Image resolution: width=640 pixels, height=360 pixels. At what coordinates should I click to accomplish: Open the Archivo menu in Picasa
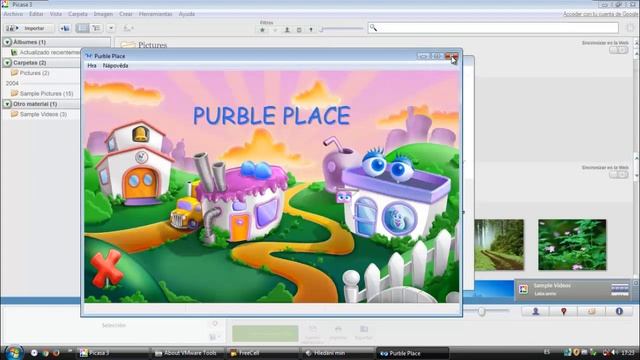click(x=13, y=14)
